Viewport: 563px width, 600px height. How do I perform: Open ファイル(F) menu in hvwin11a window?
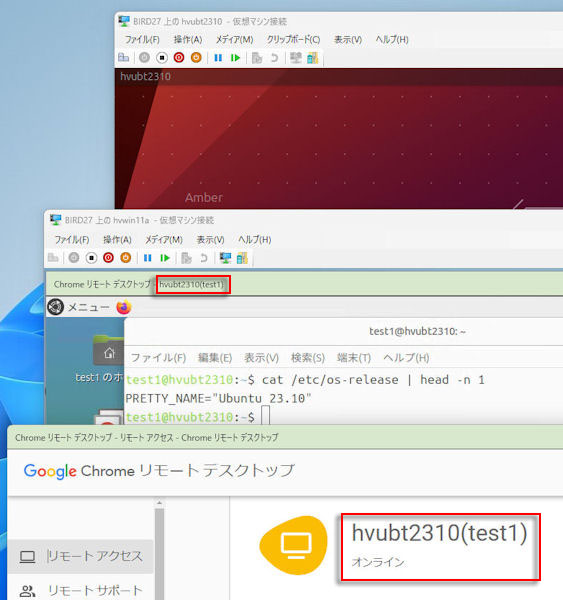[72, 240]
